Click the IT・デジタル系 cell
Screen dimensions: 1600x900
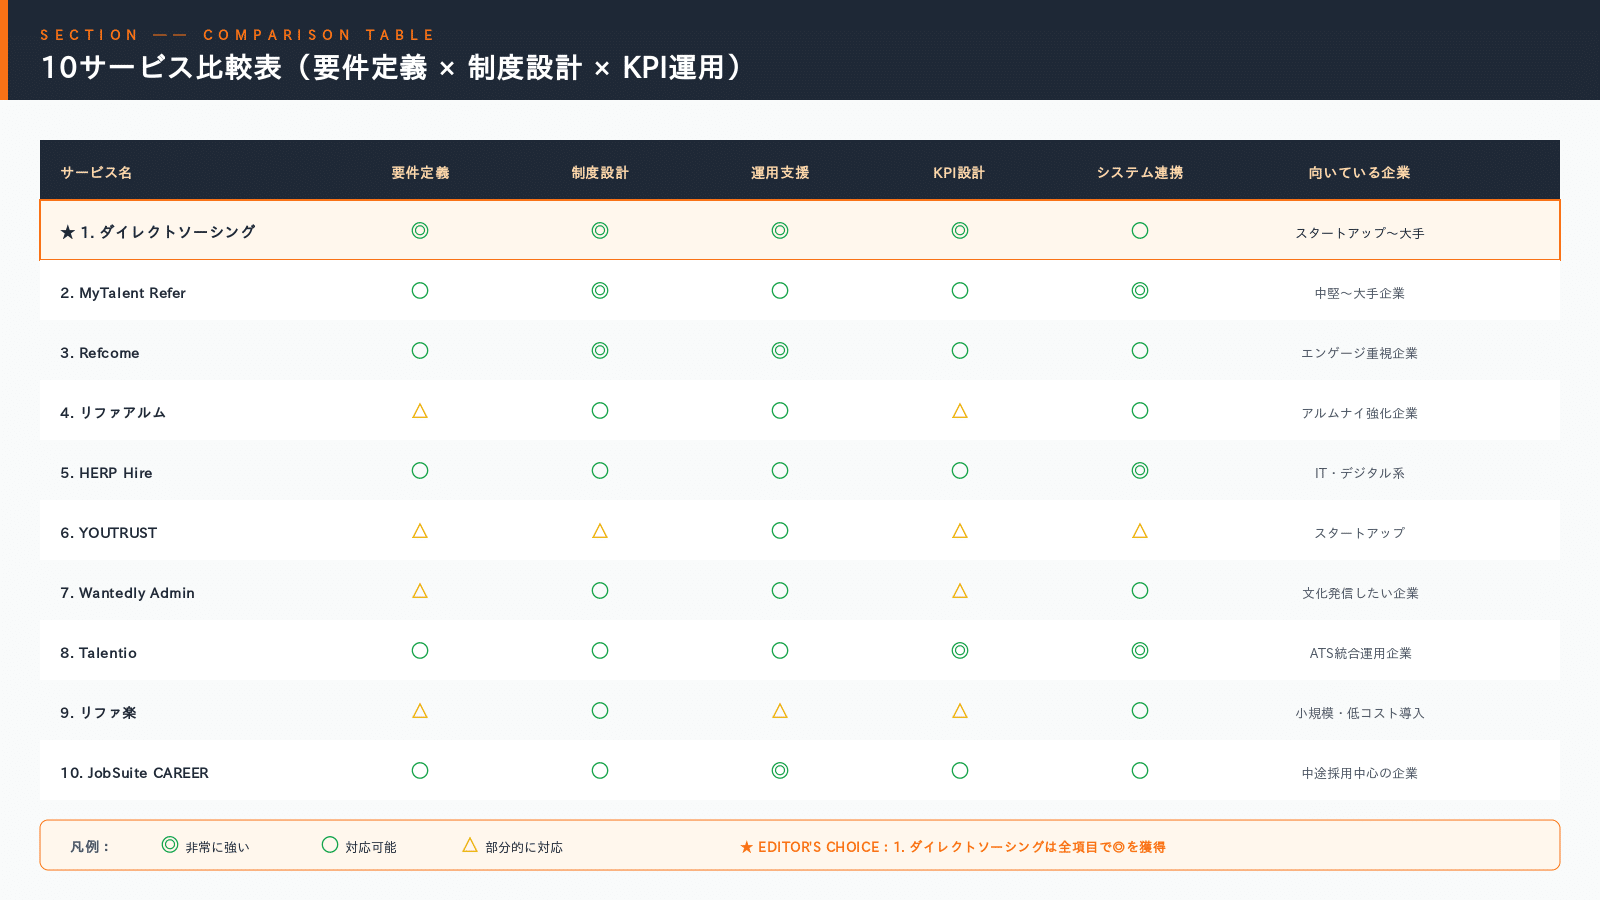[1360, 473]
